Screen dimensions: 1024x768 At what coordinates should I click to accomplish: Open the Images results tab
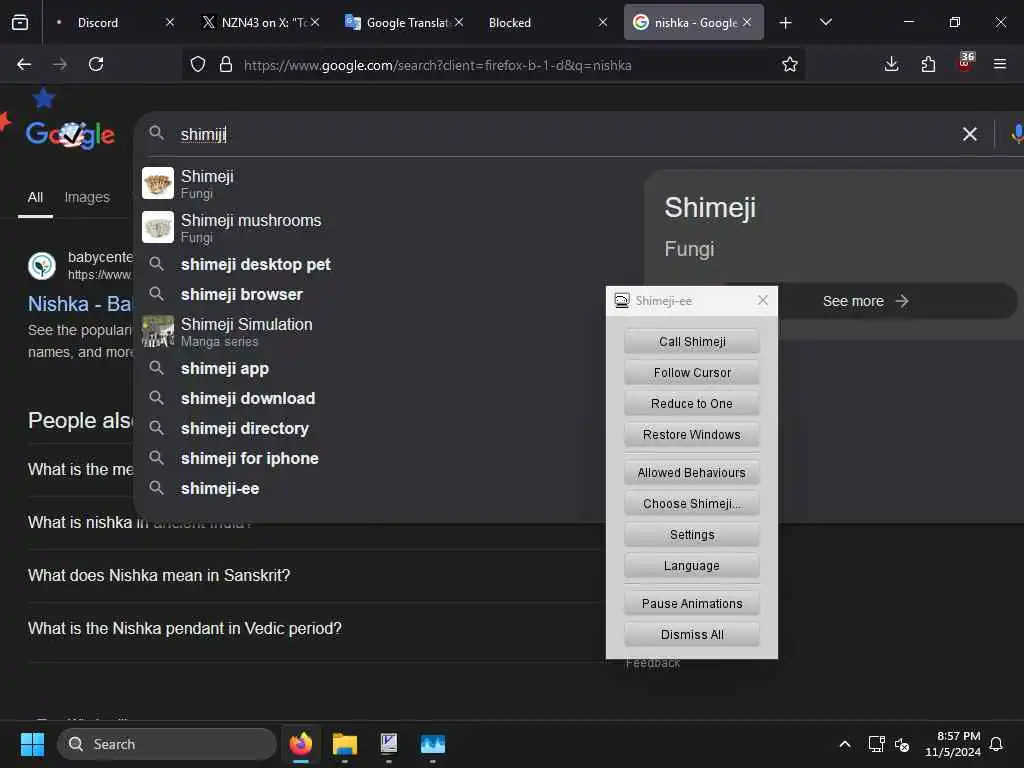coord(87,197)
